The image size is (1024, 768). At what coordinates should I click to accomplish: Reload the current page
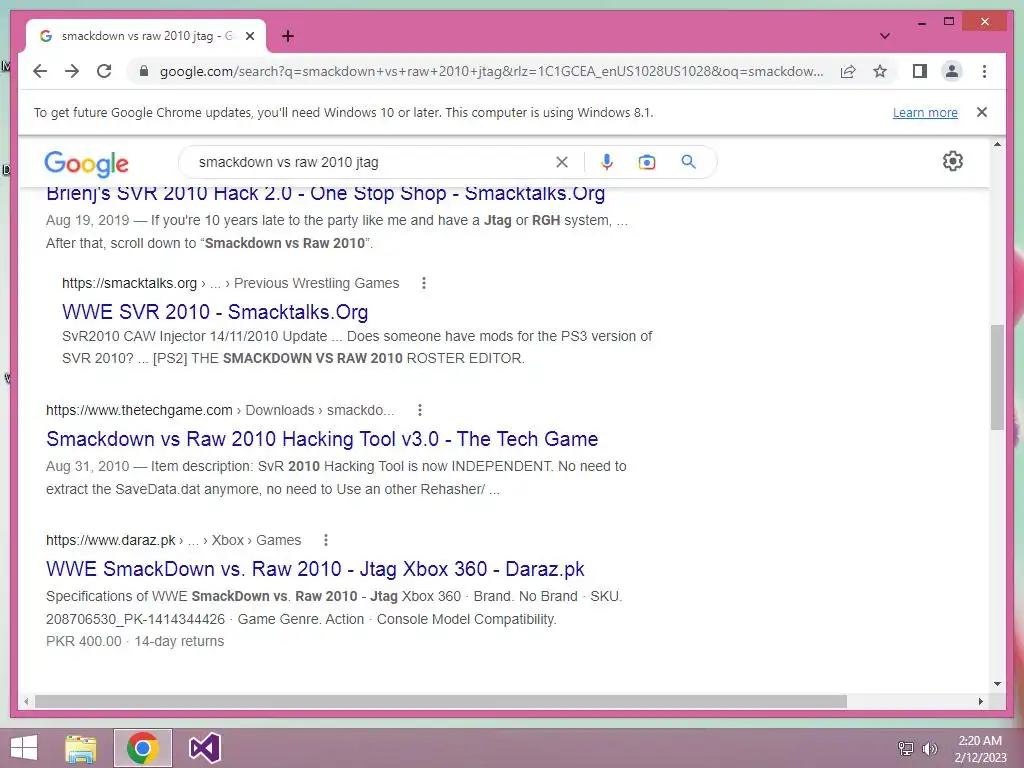[104, 71]
